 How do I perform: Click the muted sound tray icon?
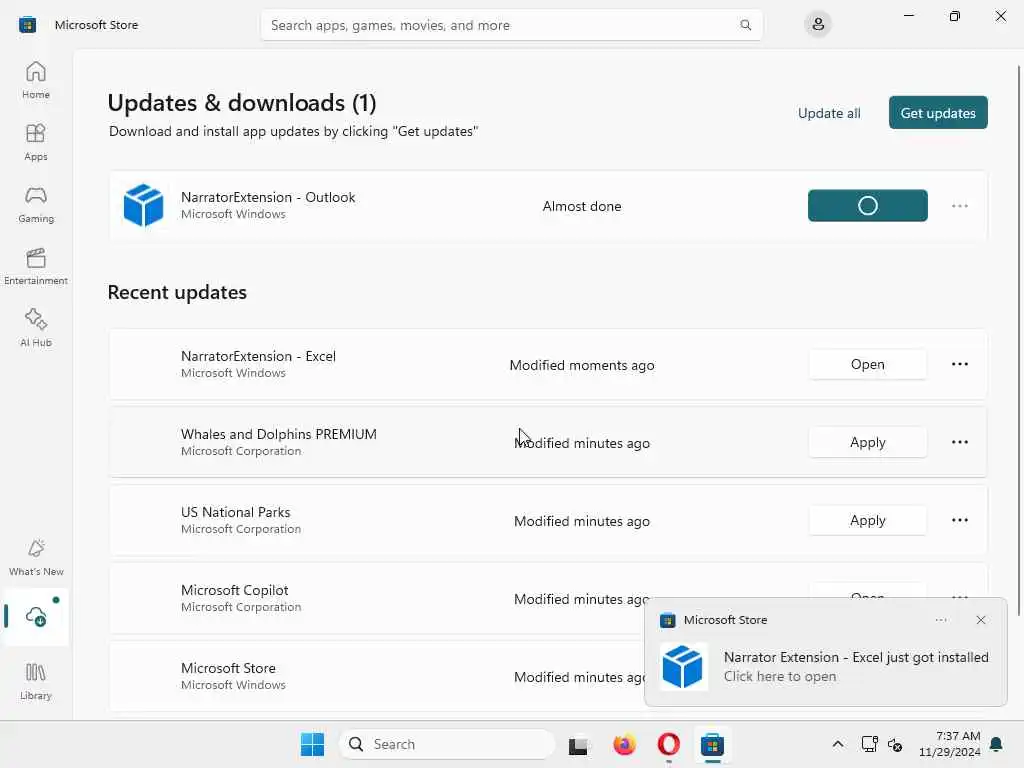(895, 744)
